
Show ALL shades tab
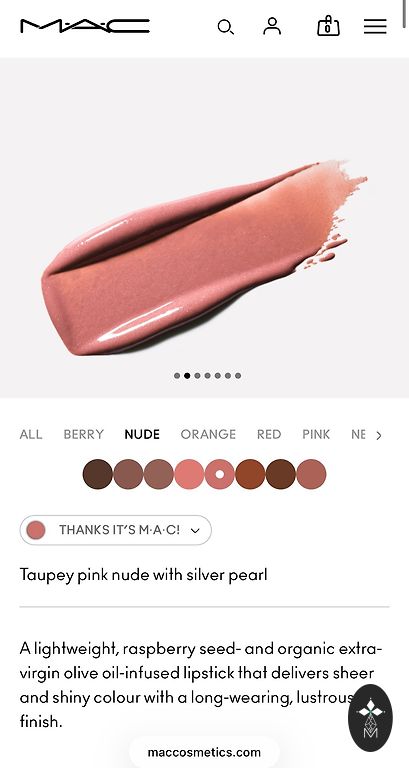[x=31, y=434]
